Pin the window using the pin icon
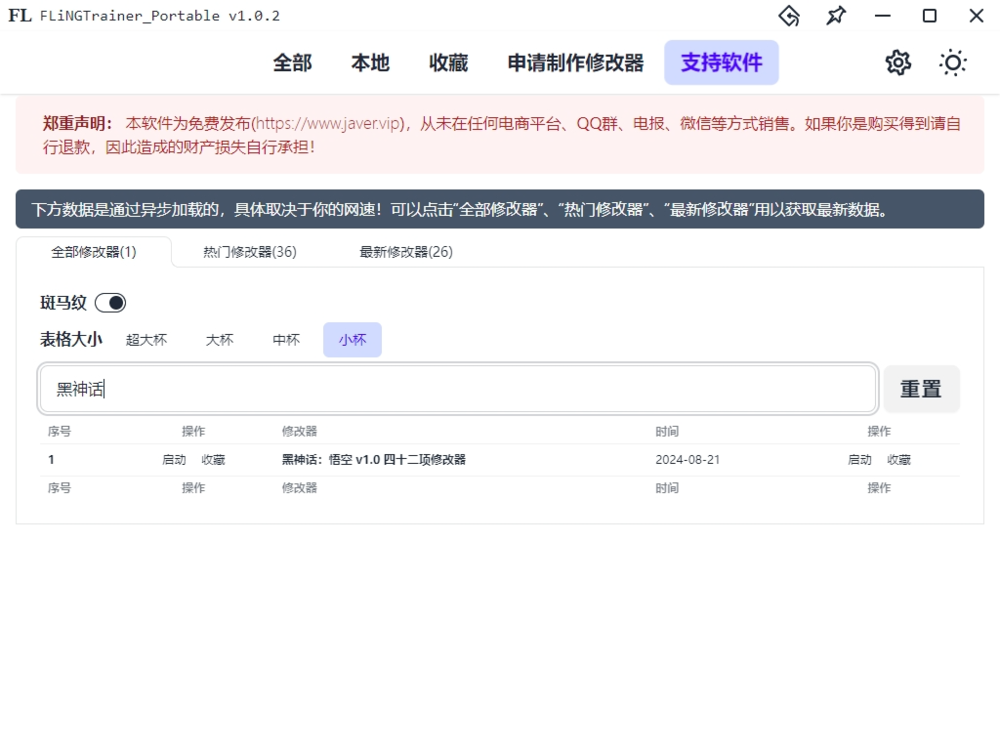Screen dimensions: 1000x750 pyautogui.click(x=835, y=16)
